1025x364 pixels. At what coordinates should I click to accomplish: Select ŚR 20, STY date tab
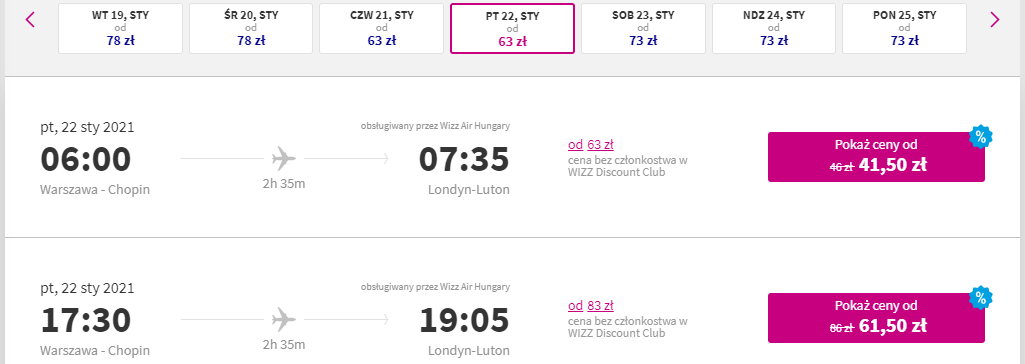point(251,28)
